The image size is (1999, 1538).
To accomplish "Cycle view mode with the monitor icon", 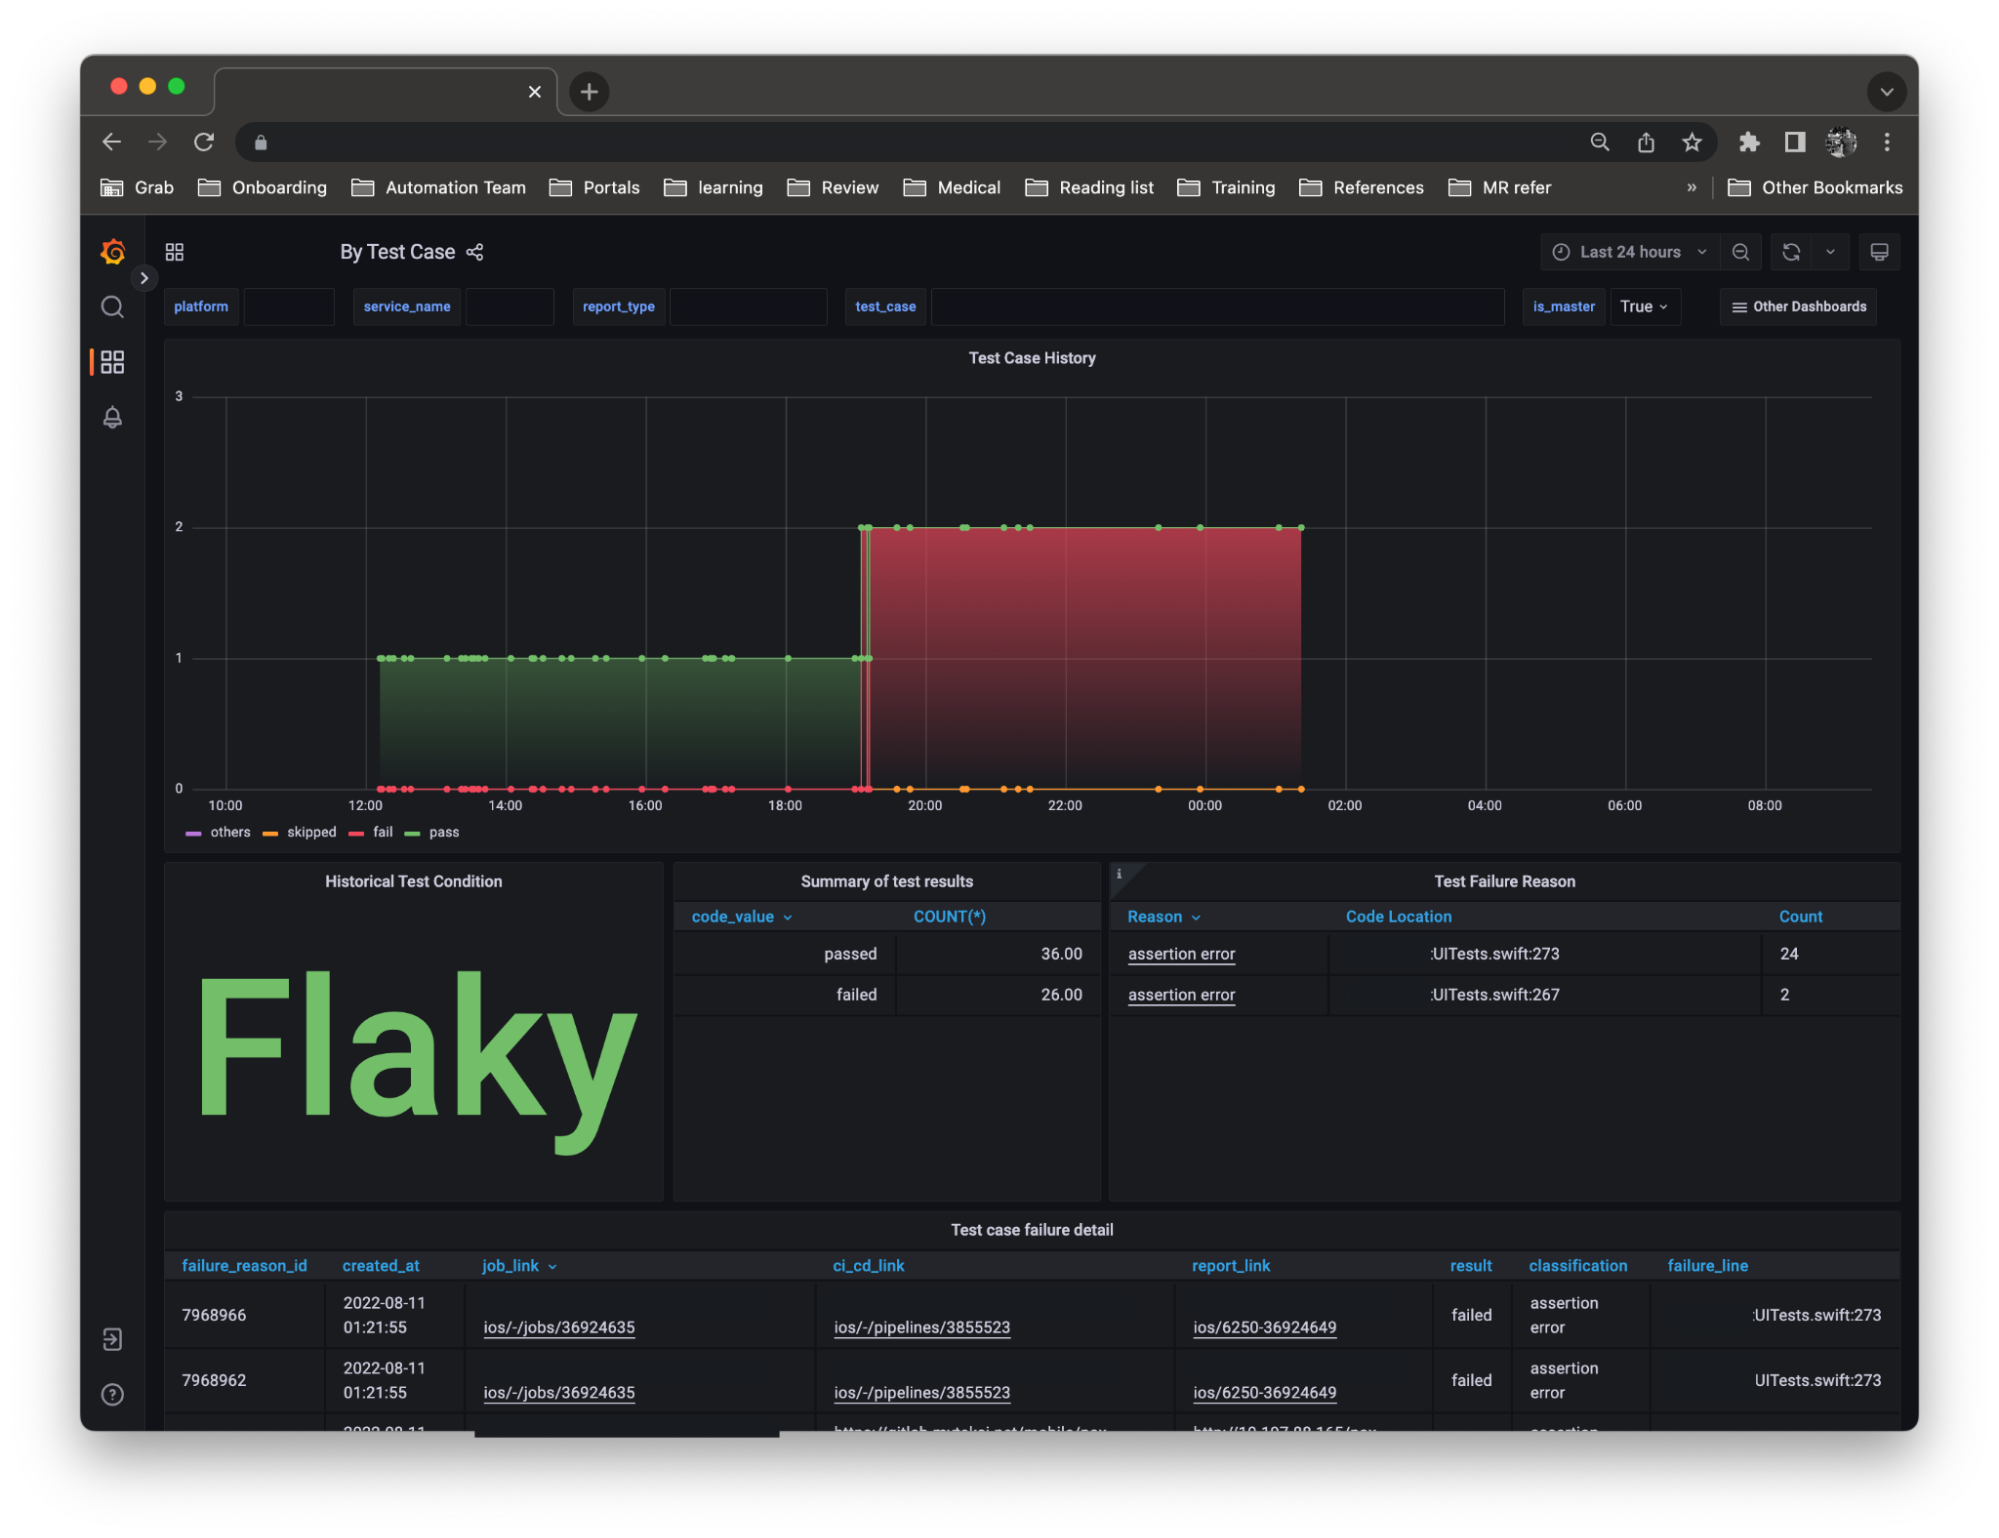I will pyautogui.click(x=1879, y=252).
